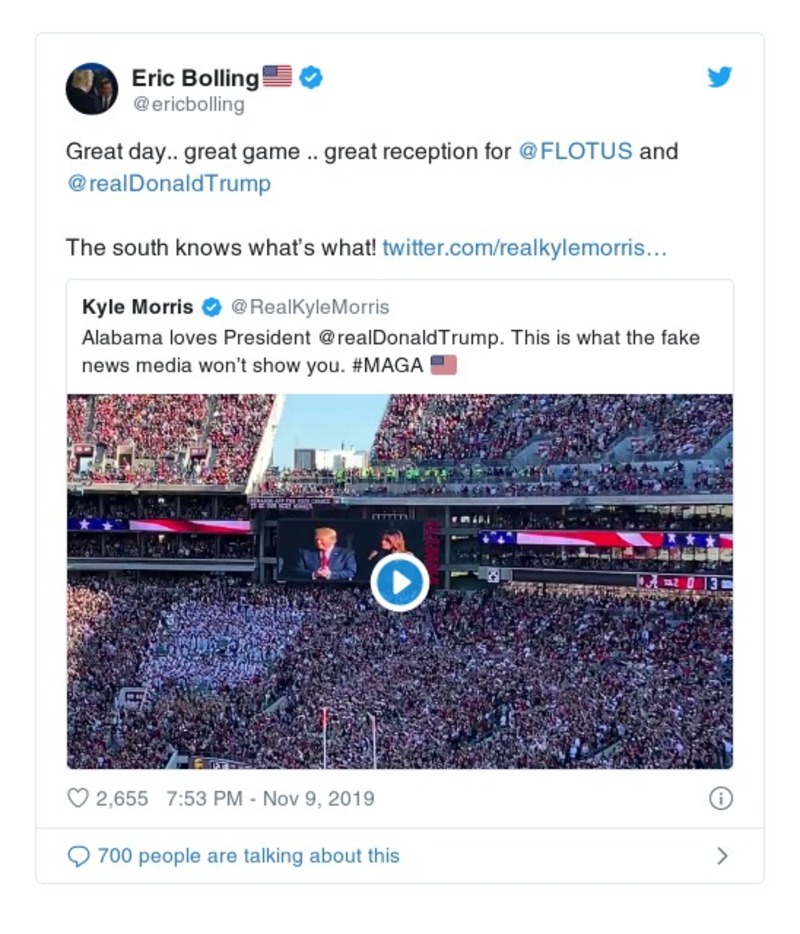Follow the twitter.com/realkylemorris link
Image resolution: width=800 pixels, height=934 pixels.
point(524,247)
